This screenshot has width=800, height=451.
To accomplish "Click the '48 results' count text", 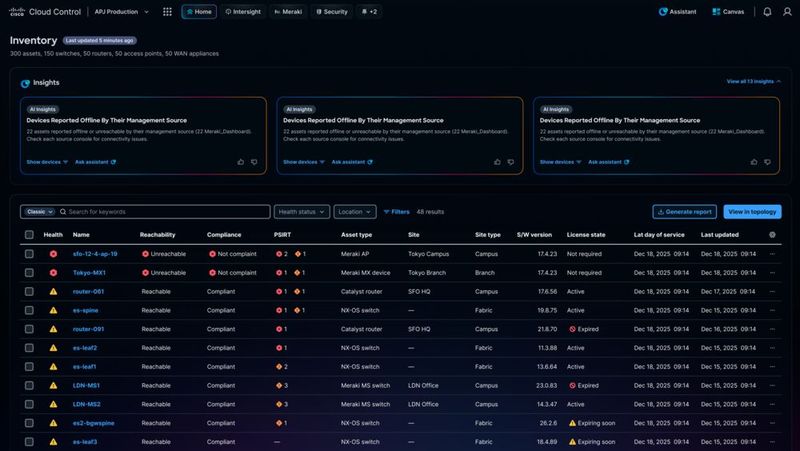I will [x=430, y=212].
